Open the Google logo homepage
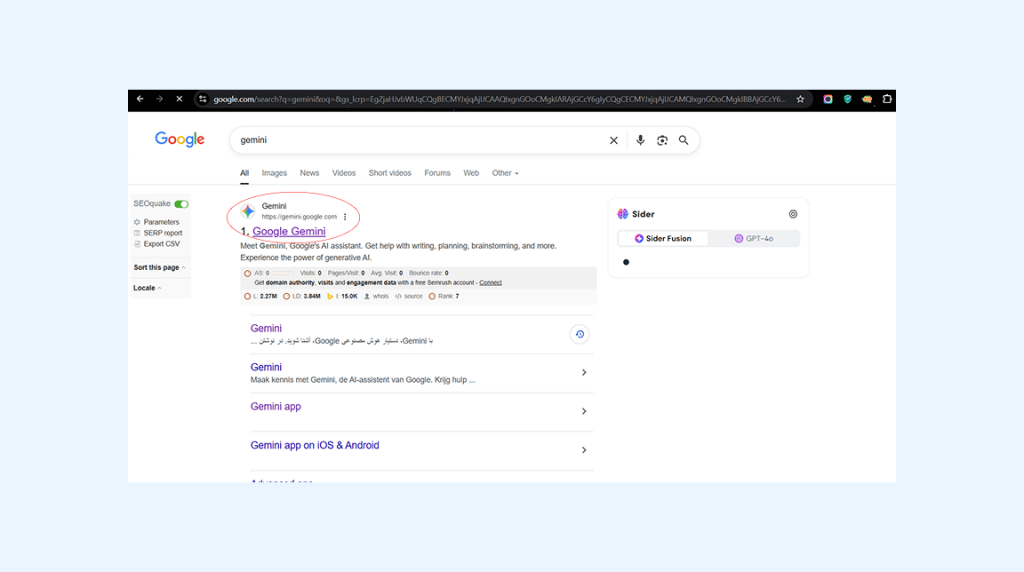Viewport: 1024px width, 572px height. [180, 140]
